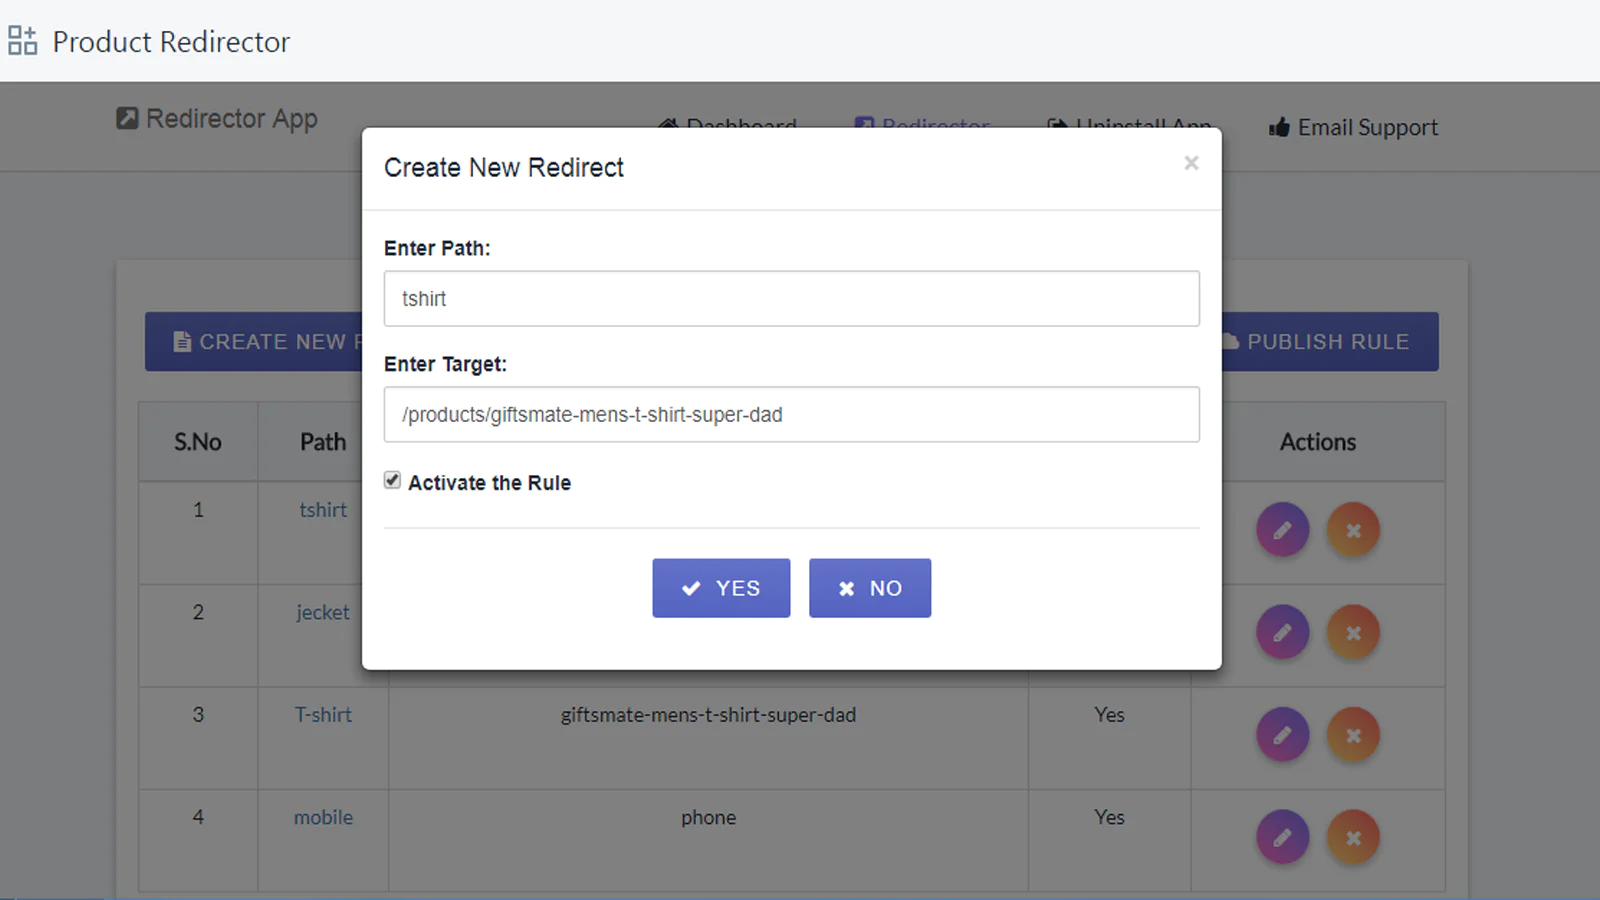Cancel the redirect with NO button
The height and width of the screenshot is (900, 1600).
(x=869, y=588)
